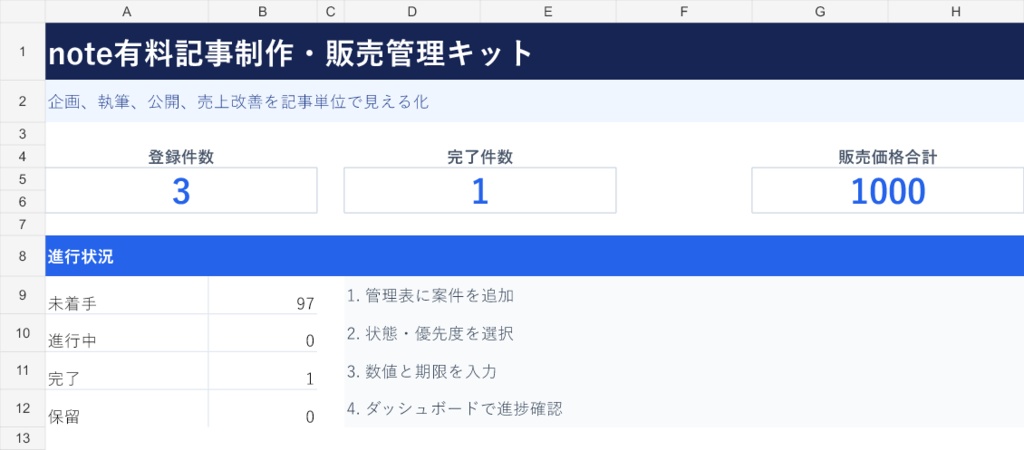Click the '保留' cell
This screenshot has width=1024, height=450.
tap(127, 410)
